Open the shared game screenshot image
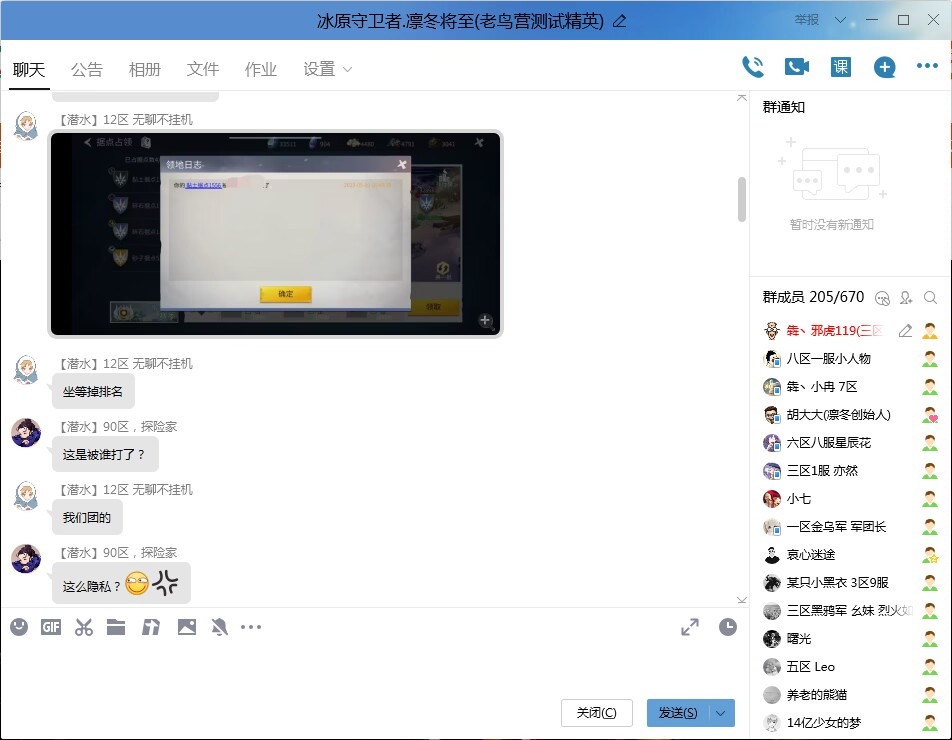The width and height of the screenshot is (952, 740). (275, 234)
